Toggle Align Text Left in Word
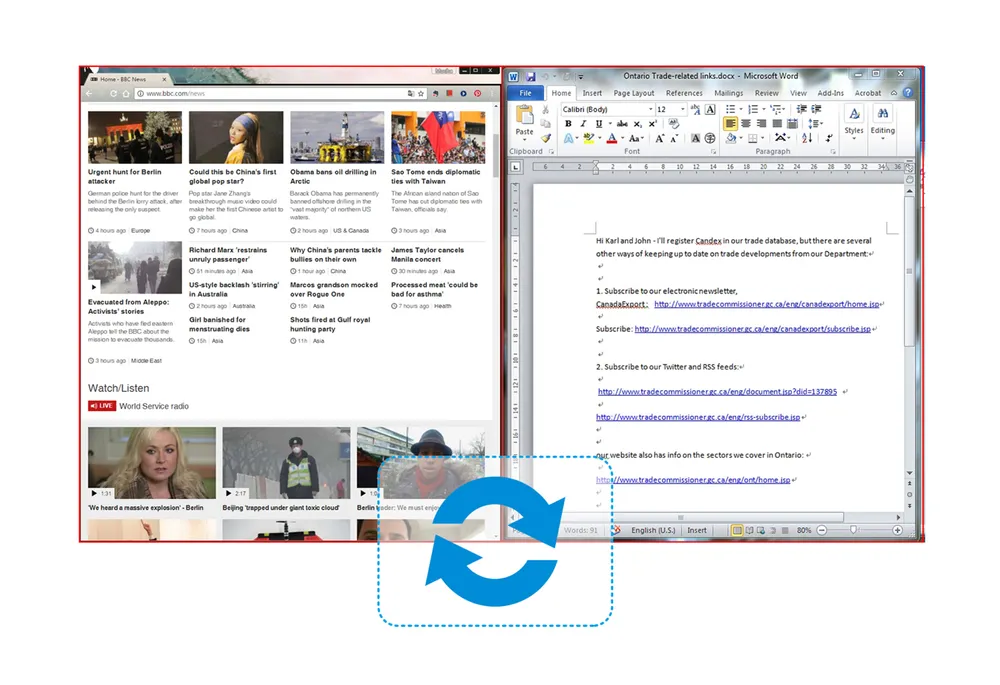This screenshot has height=685, width=1000. (x=730, y=124)
